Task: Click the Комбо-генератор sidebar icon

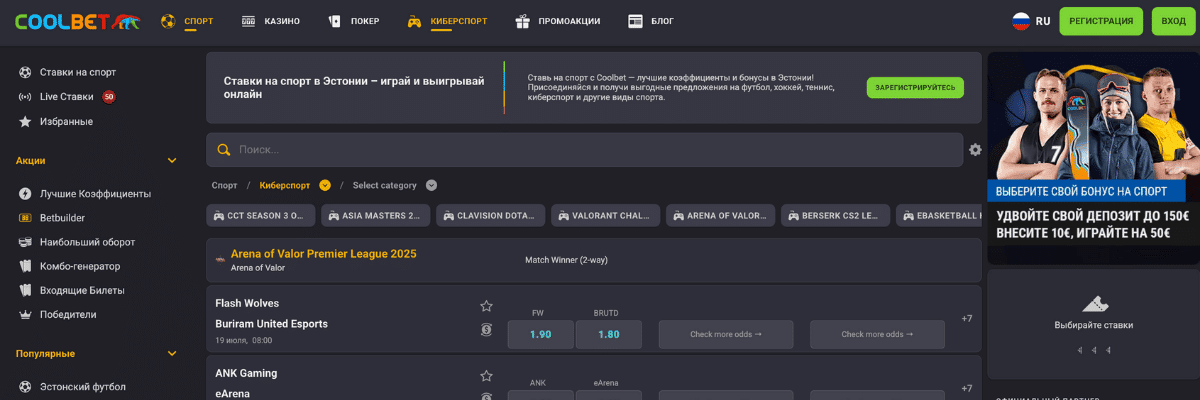Action: tap(25, 266)
